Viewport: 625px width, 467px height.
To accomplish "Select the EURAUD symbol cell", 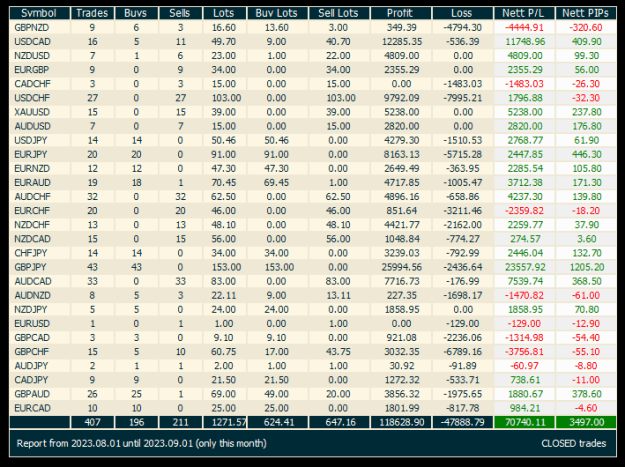I will tap(39, 182).
